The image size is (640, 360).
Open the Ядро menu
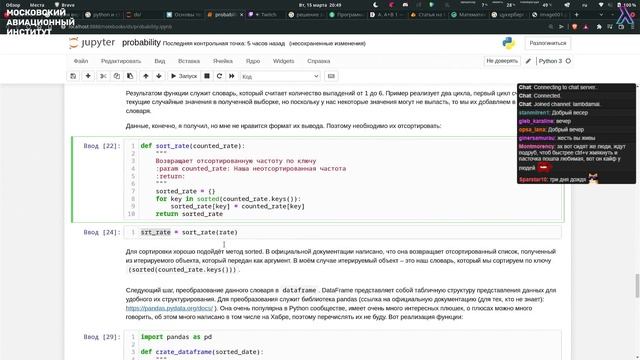253,61
